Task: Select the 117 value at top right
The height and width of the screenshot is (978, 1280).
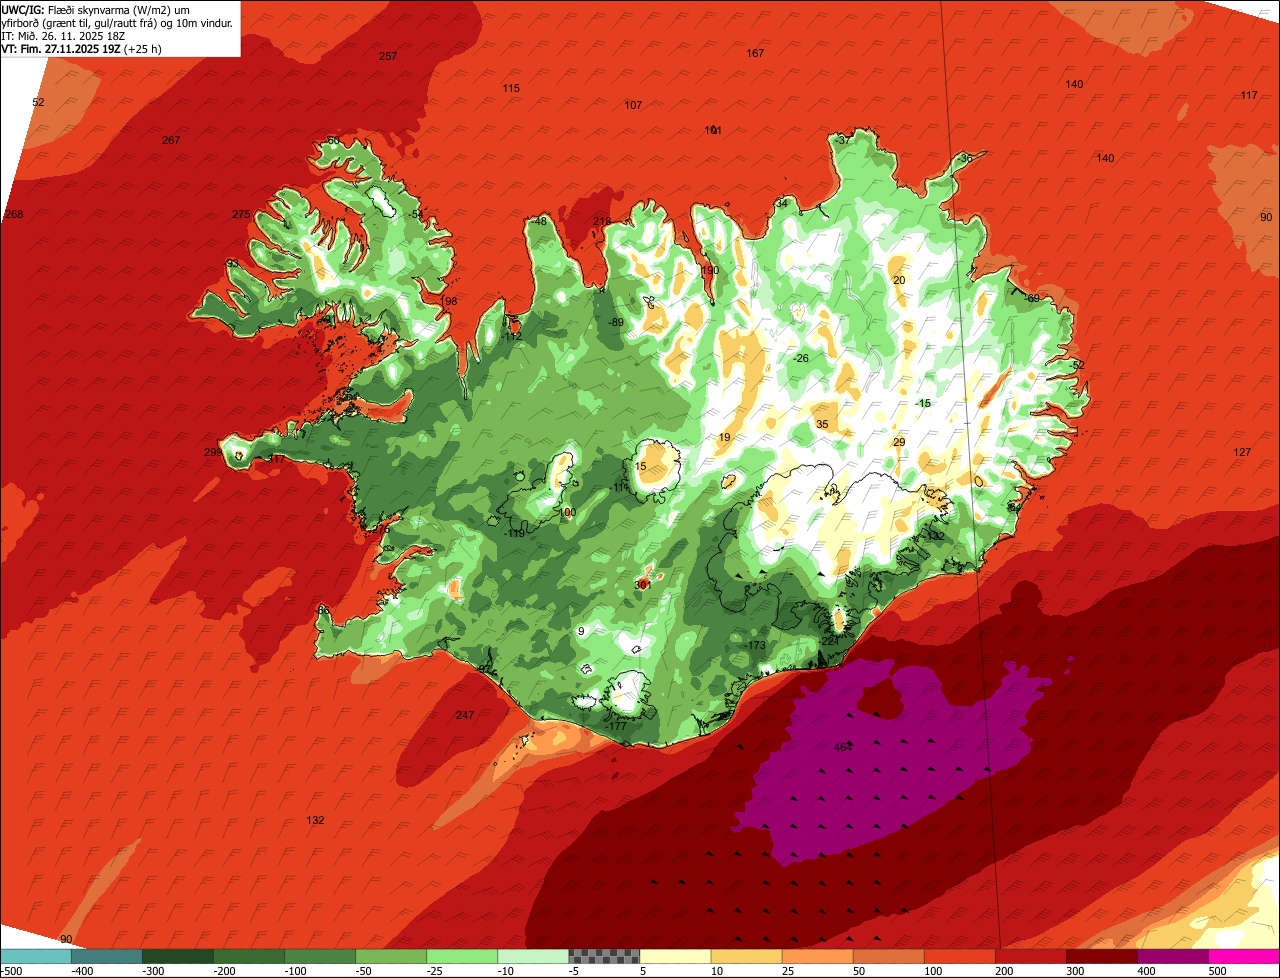Action: pos(1249,95)
